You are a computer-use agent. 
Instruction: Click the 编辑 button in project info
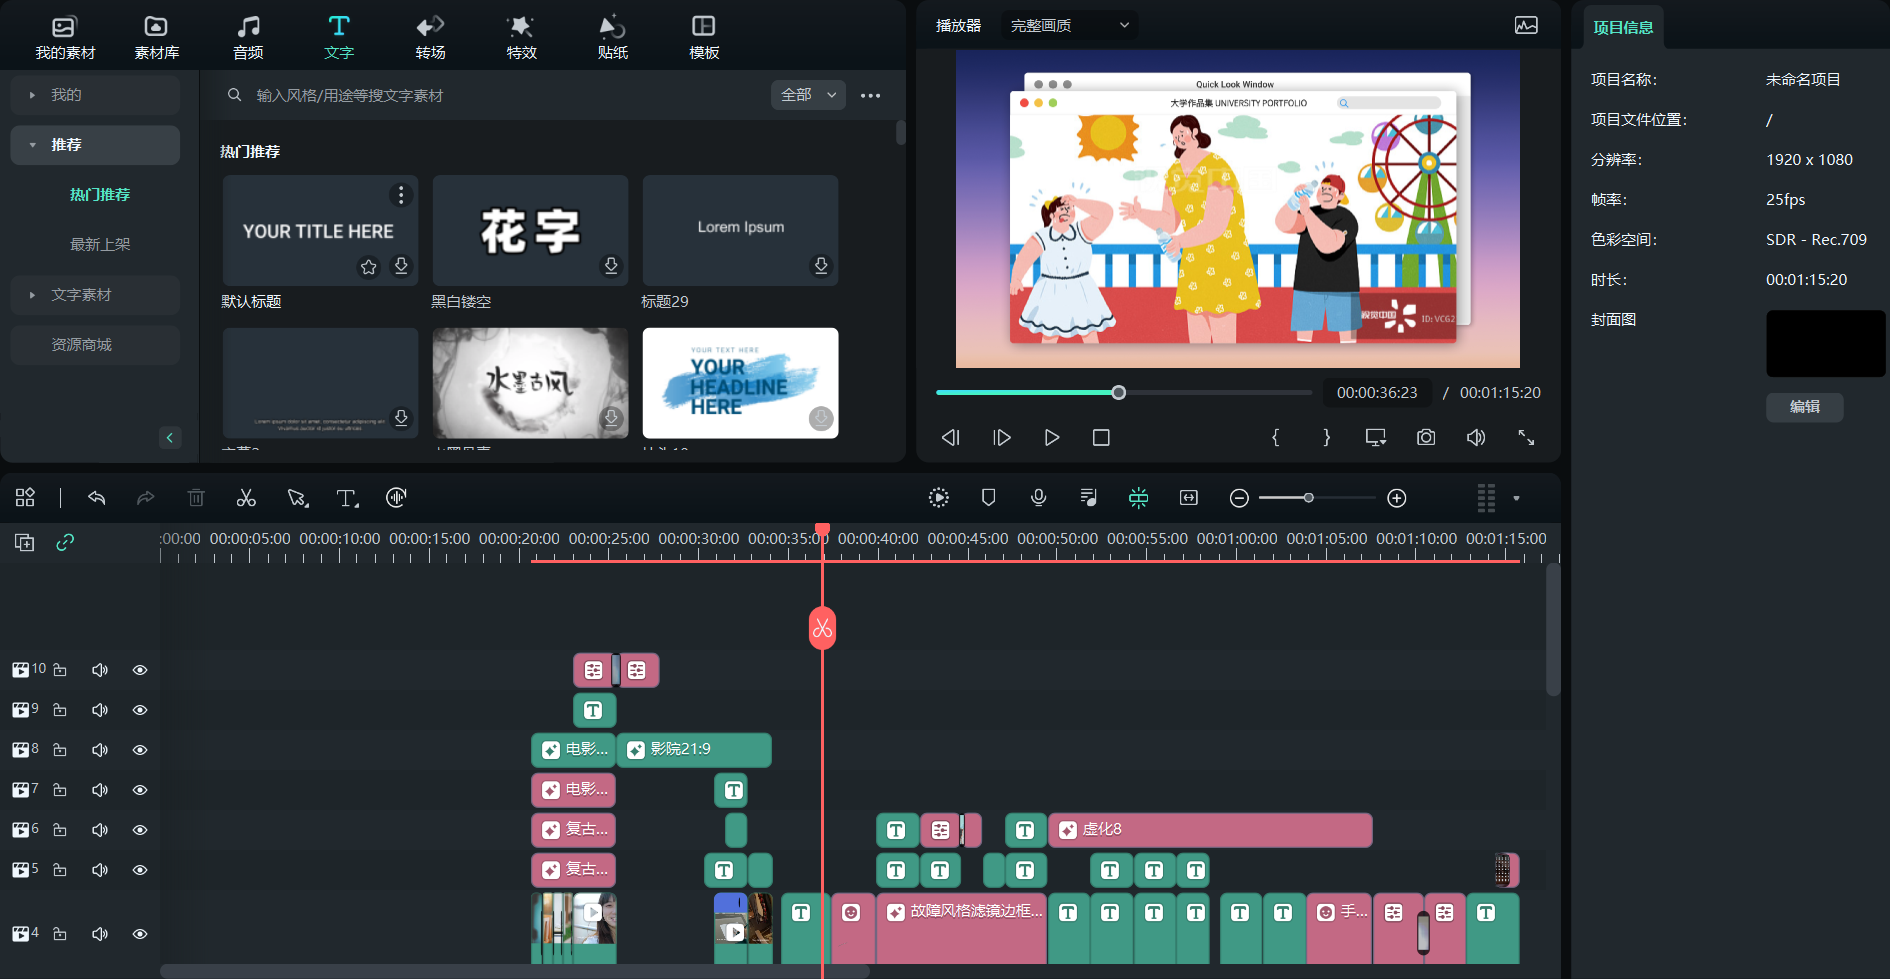pos(1804,407)
